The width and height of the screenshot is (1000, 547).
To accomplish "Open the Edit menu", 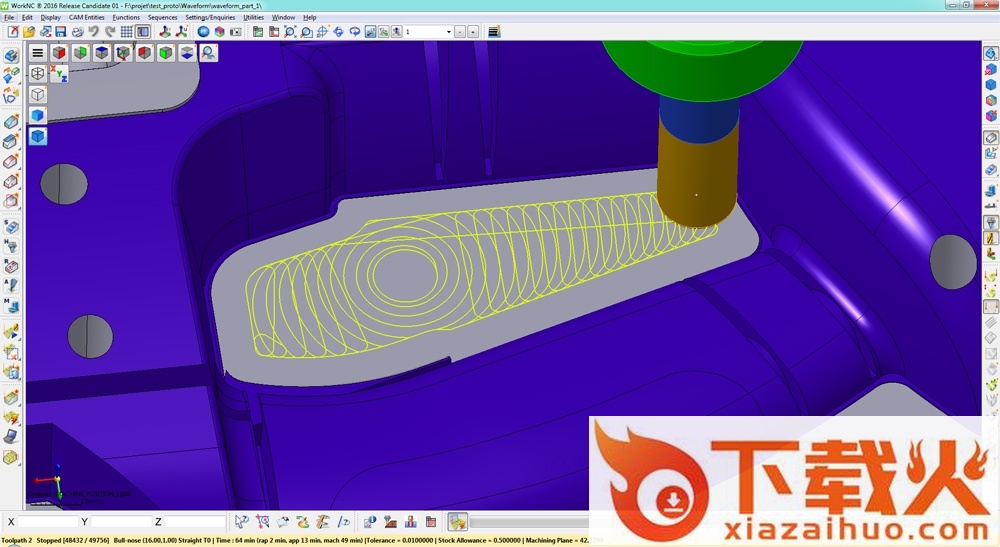I will [x=27, y=17].
